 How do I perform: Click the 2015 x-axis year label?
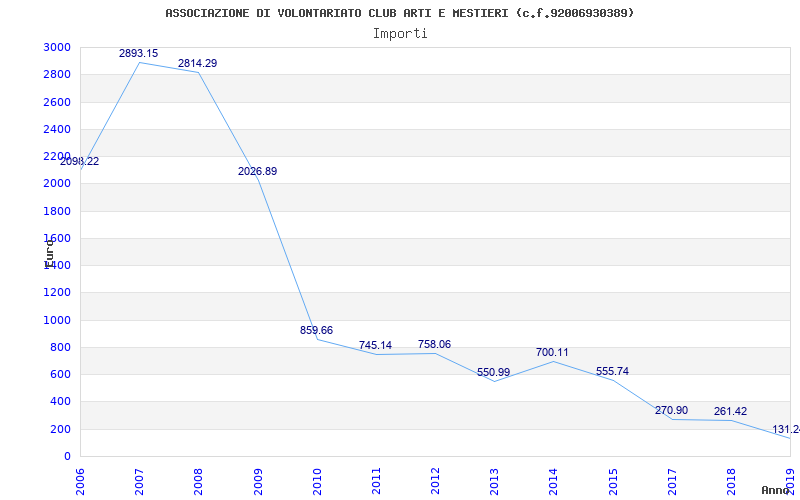[613, 481]
